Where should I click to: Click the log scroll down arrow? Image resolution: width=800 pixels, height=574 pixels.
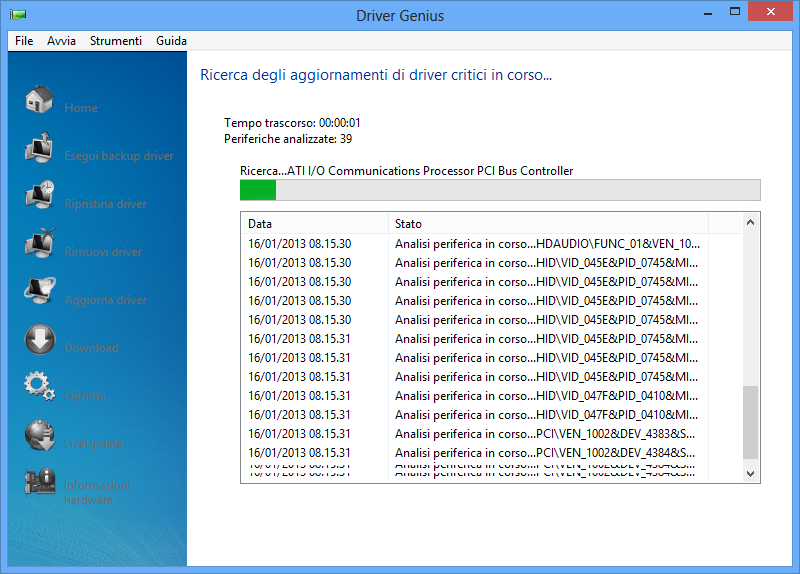(x=750, y=473)
